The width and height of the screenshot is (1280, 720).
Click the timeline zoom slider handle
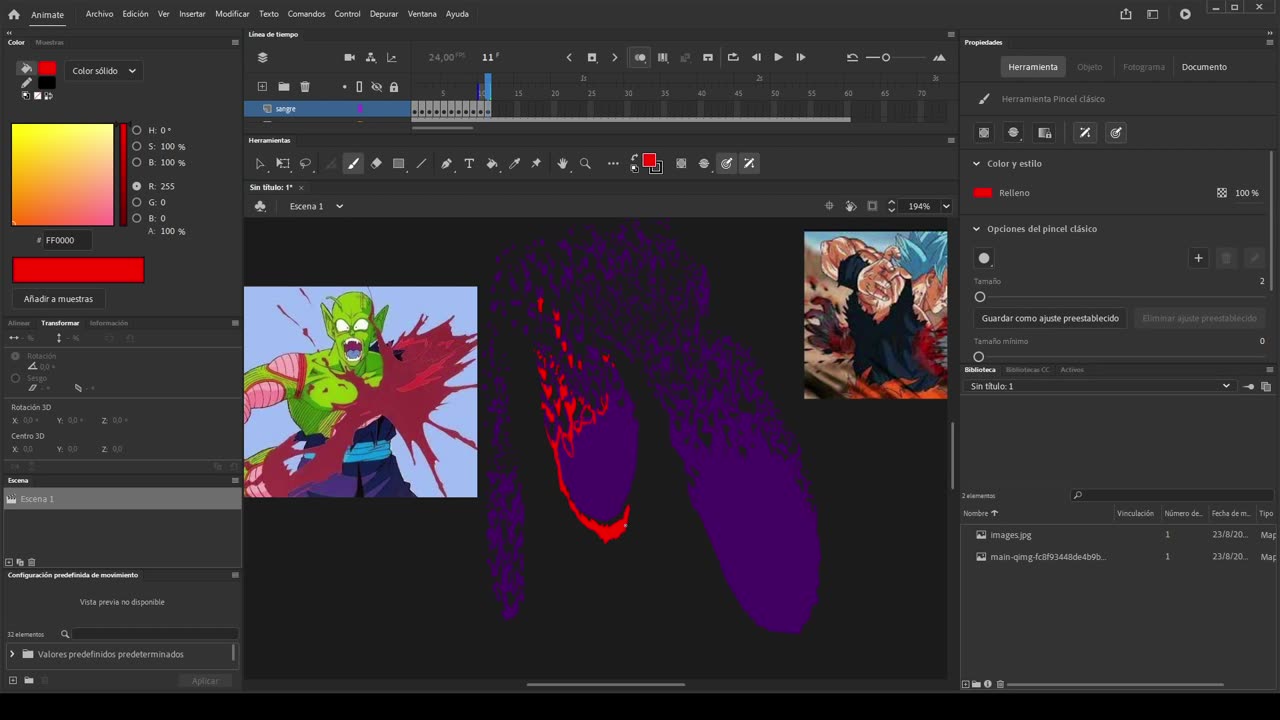click(886, 57)
